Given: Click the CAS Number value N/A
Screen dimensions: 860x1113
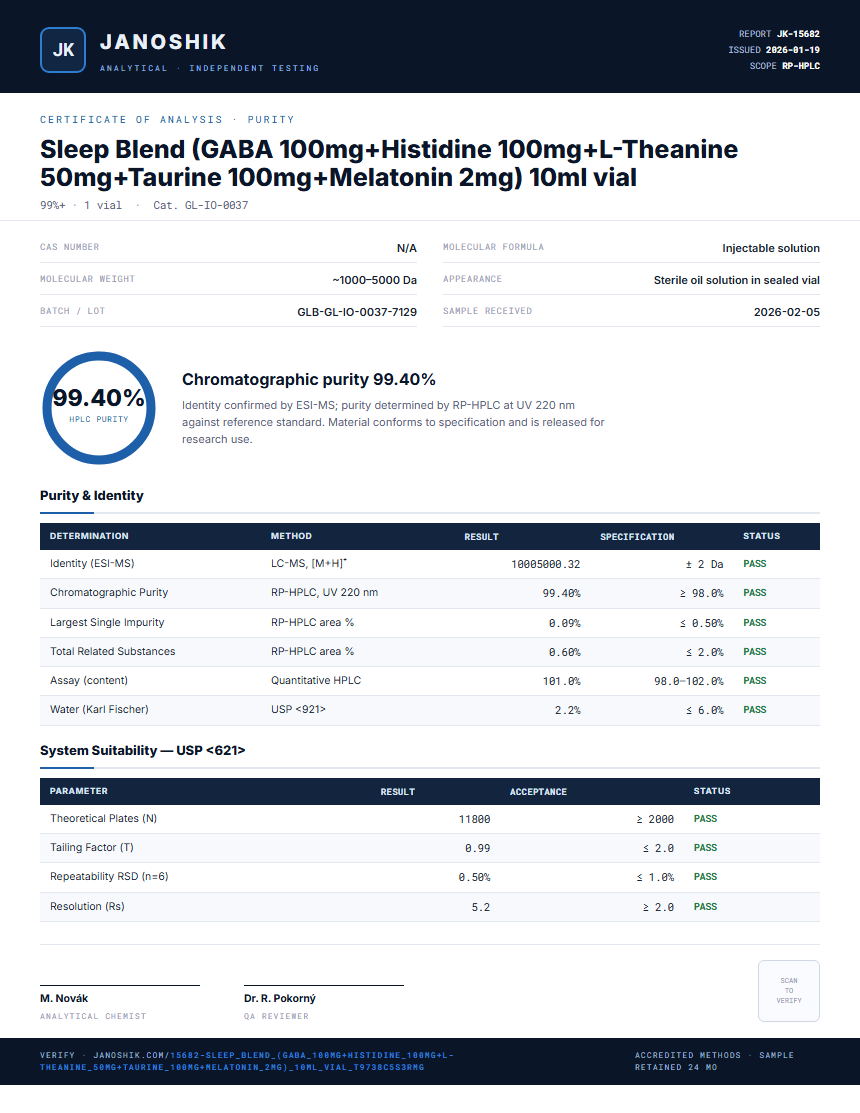Looking at the screenshot, I should click(x=407, y=248).
